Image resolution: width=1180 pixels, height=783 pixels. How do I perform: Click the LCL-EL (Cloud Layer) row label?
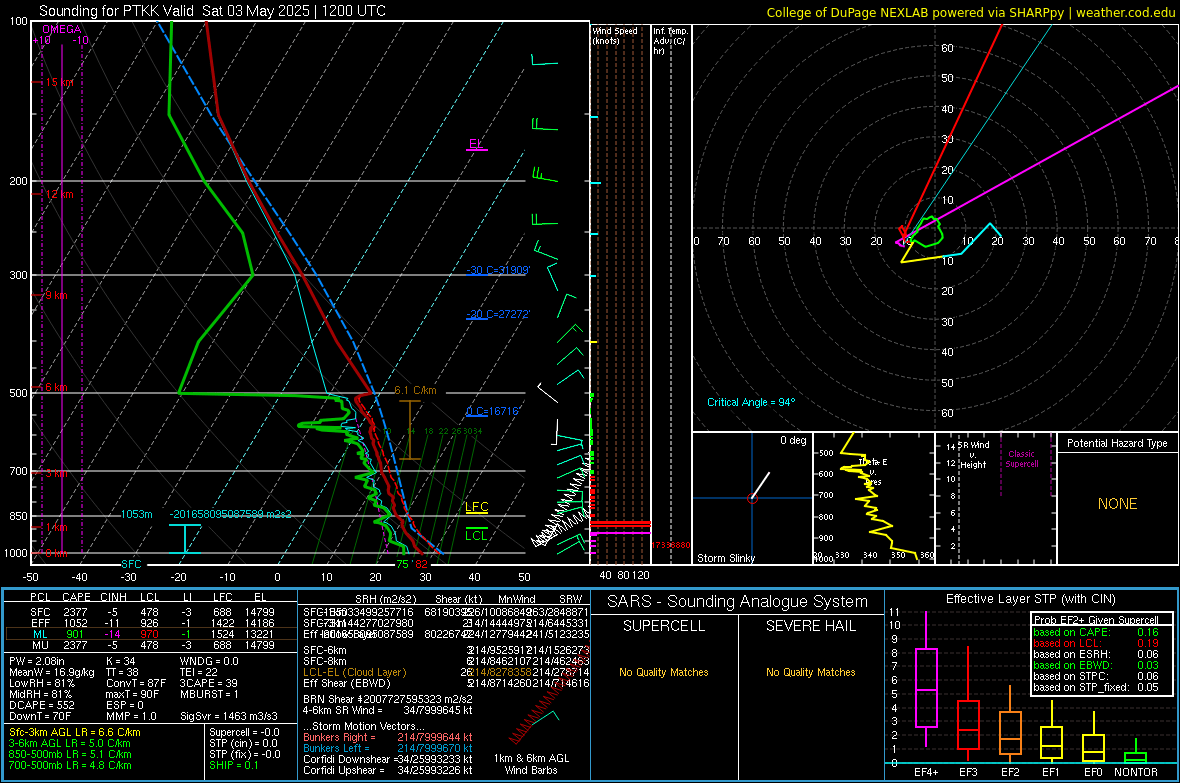click(x=354, y=672)
